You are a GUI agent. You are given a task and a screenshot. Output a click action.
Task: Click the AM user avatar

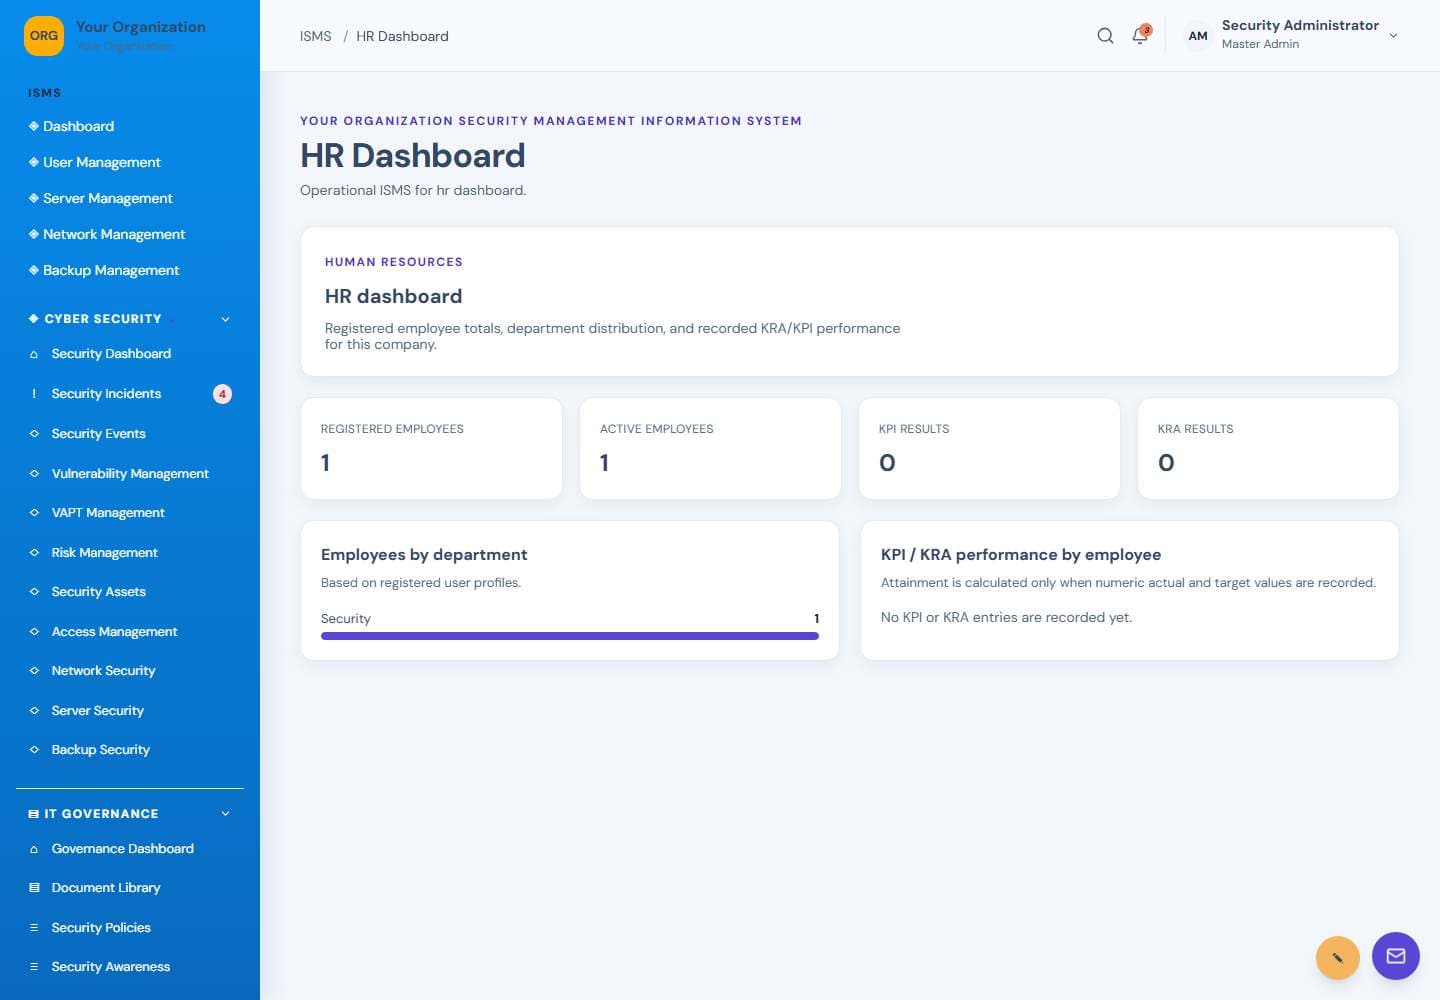[1198, 36]
